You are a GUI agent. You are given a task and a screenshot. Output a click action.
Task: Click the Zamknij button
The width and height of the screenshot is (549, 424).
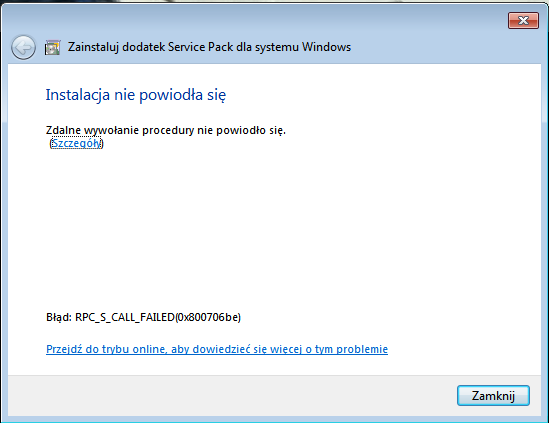point(493,396)
